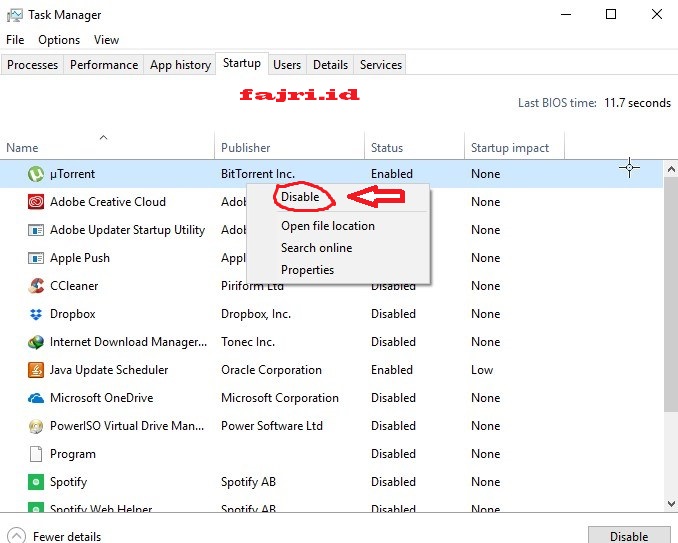Viewport: 678px width, 543px height.
Task: Switch to the Users tab
Action: pos(287,65)
